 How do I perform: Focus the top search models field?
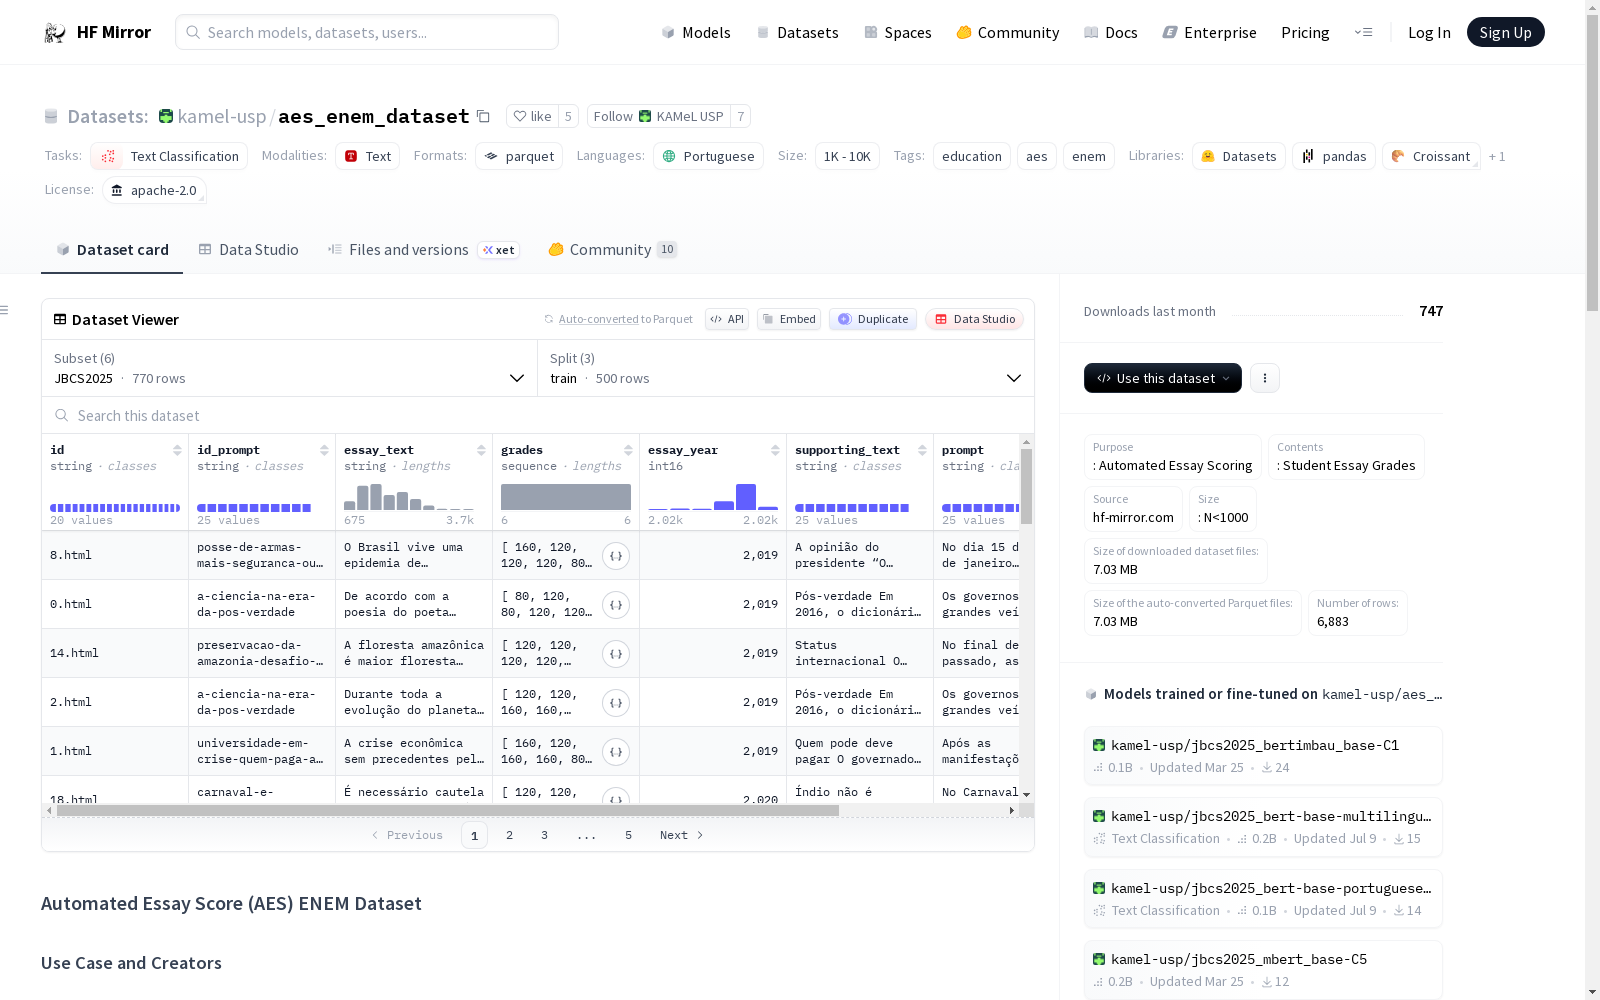(x=367, y=32)
